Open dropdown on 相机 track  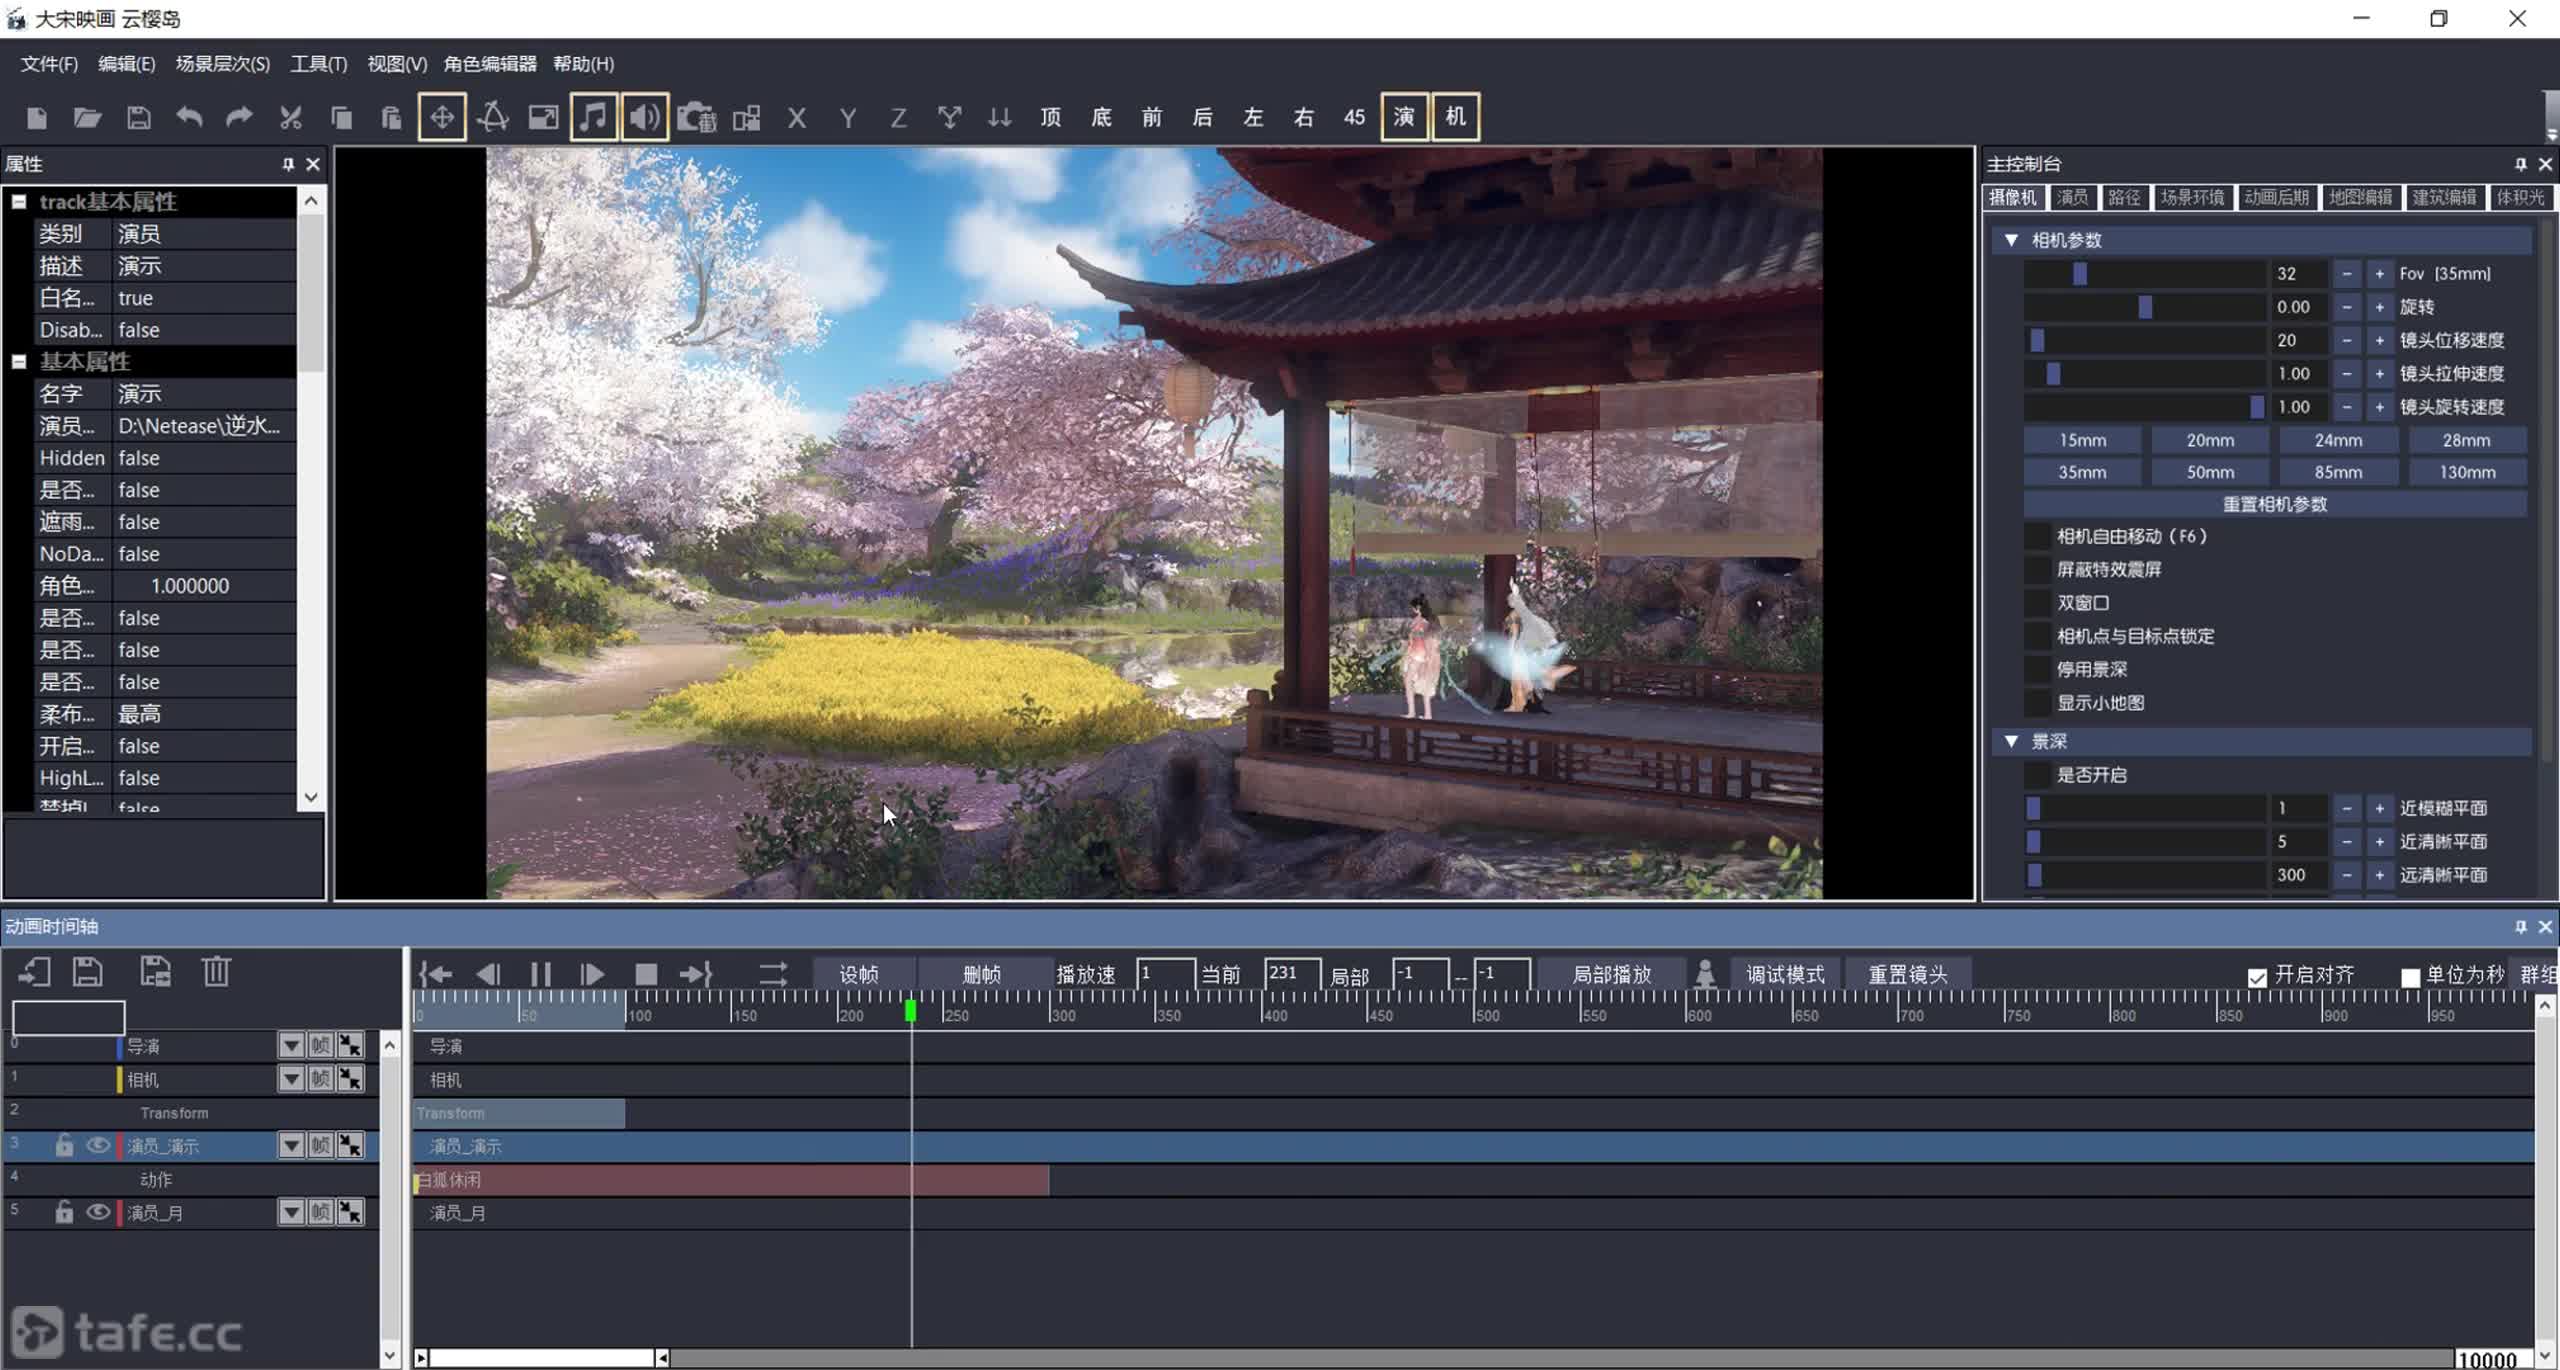coord(291,1079)
